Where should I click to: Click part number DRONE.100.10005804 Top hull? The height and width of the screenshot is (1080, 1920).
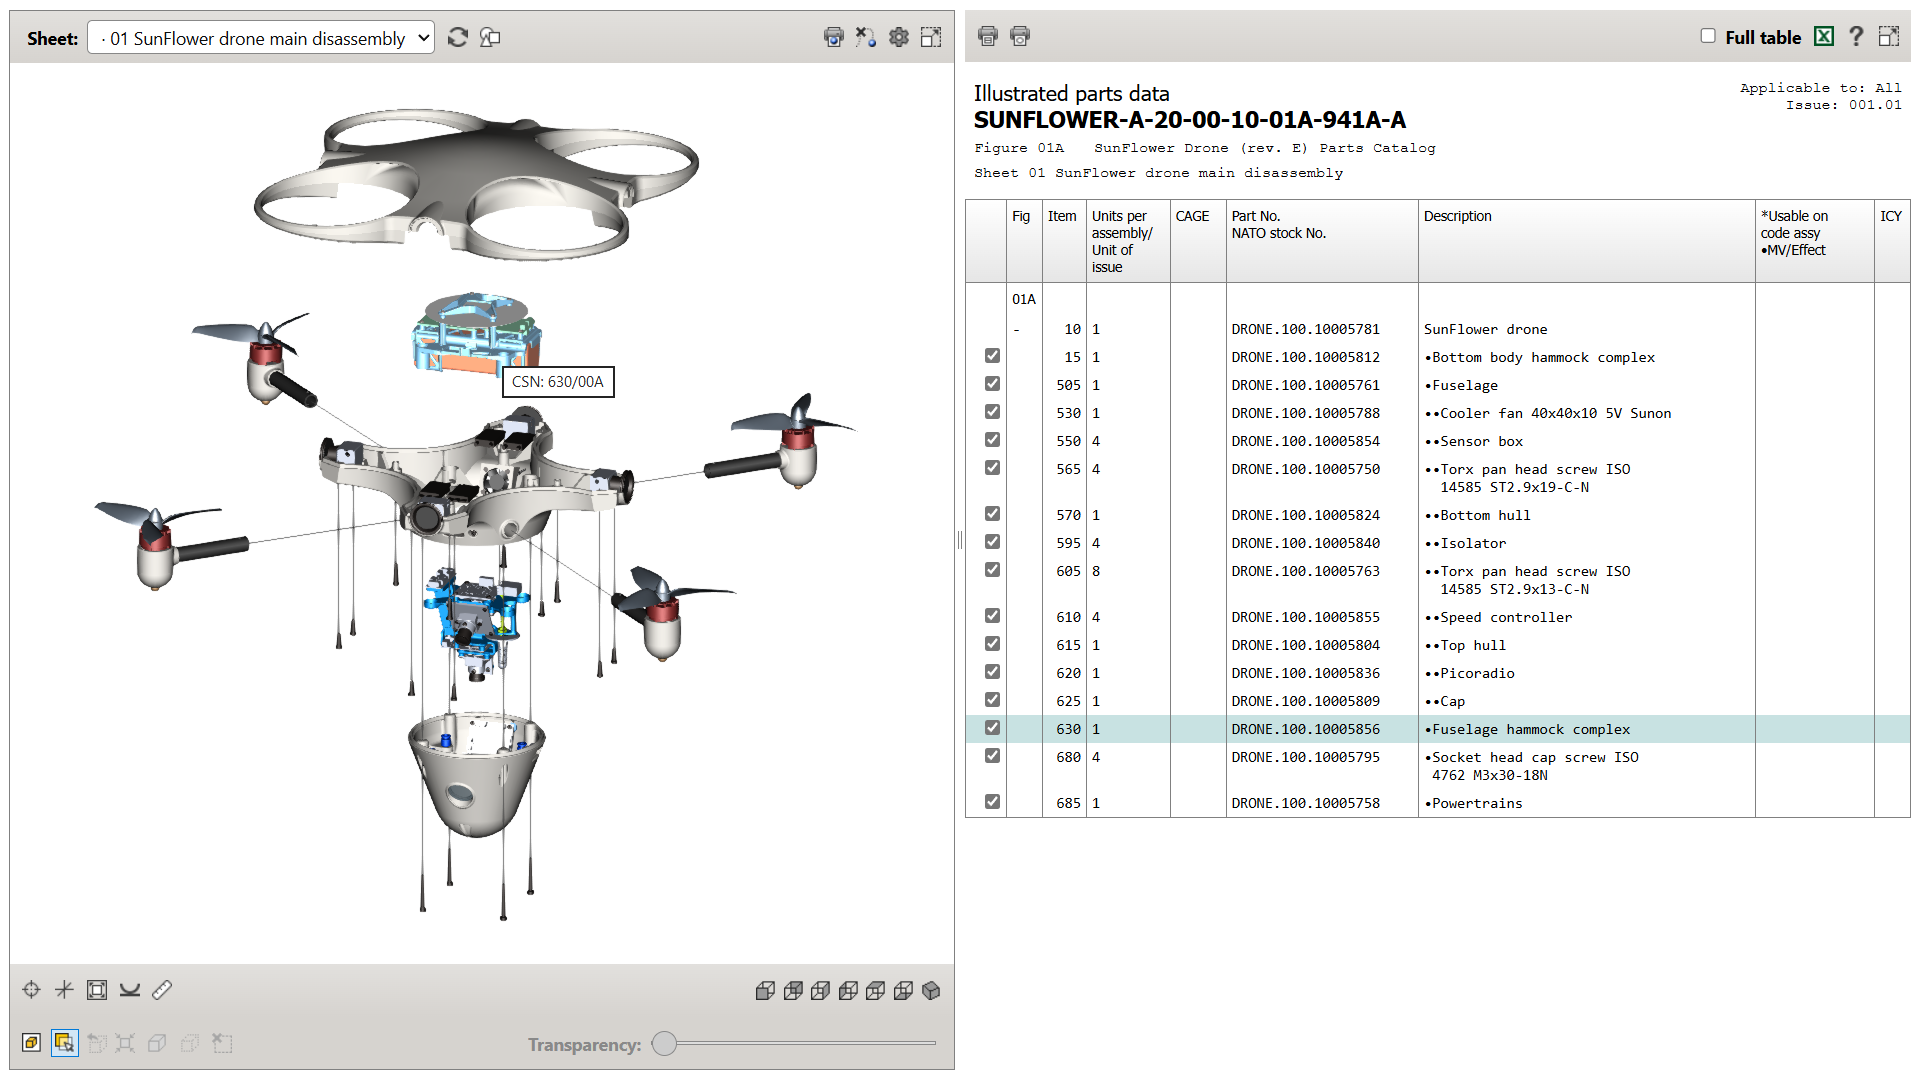[1305, 645]
